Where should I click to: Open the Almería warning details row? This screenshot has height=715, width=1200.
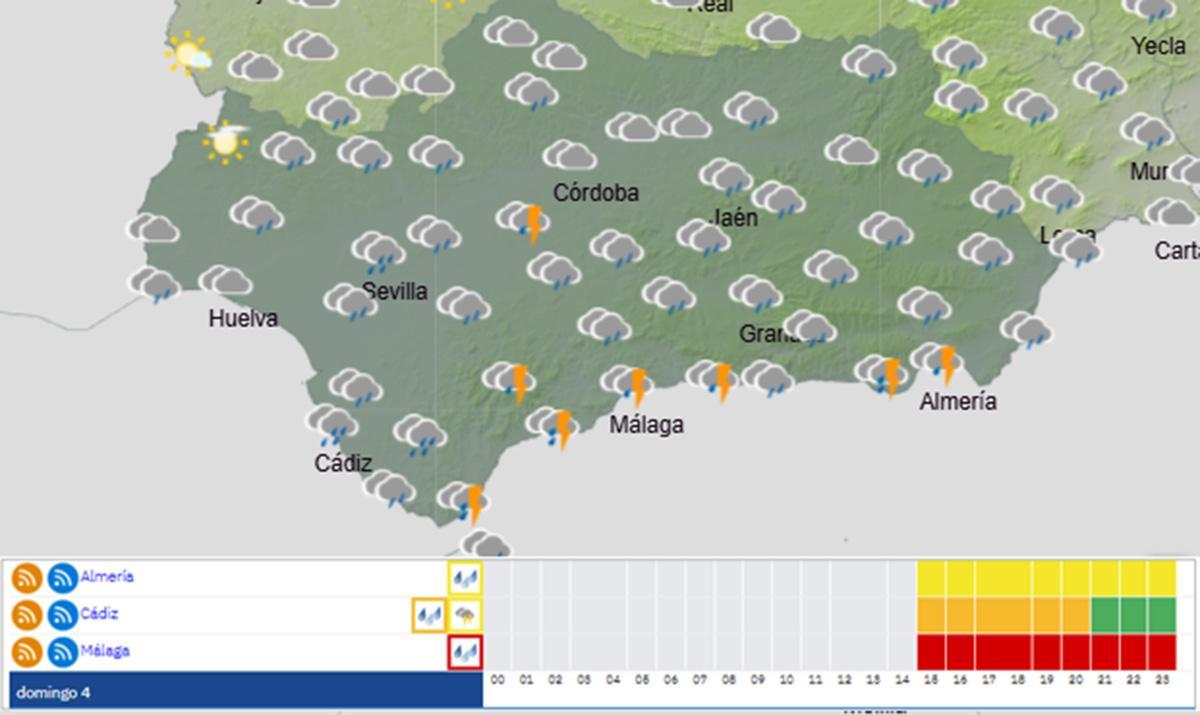pos(110,578)
